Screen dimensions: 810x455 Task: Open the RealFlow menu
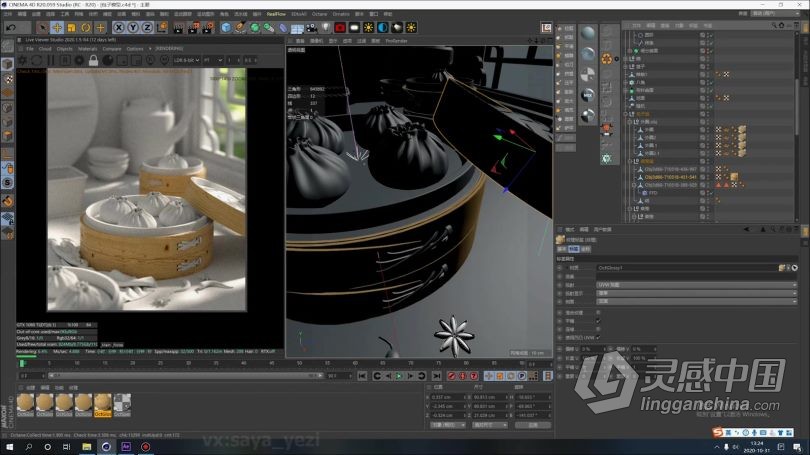pyautogui.click(x=276, y=14)
